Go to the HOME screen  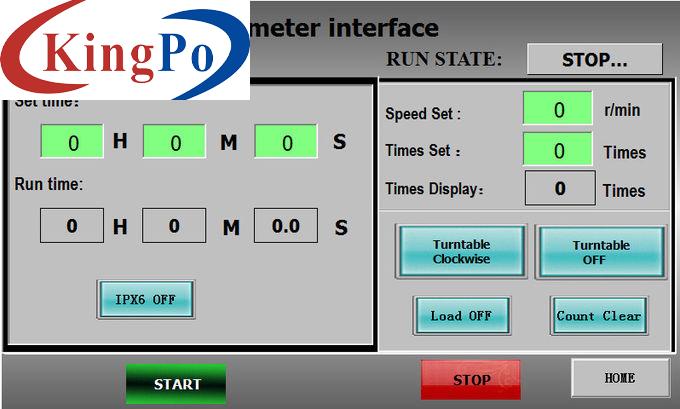(619, 378)
